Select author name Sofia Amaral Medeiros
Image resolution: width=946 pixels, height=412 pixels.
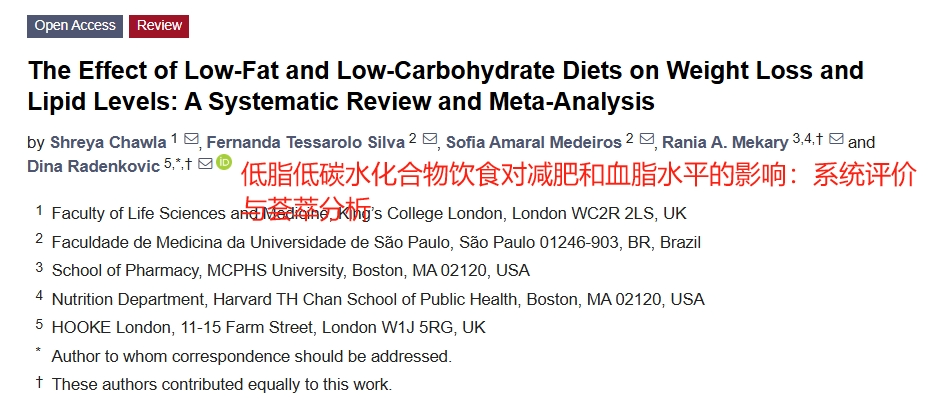pos(534,143)
